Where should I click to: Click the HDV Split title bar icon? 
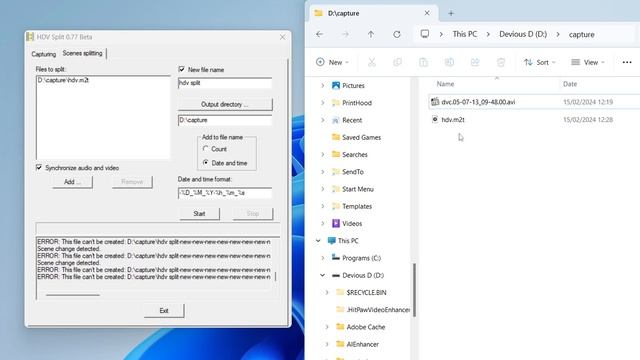point(30,37)
